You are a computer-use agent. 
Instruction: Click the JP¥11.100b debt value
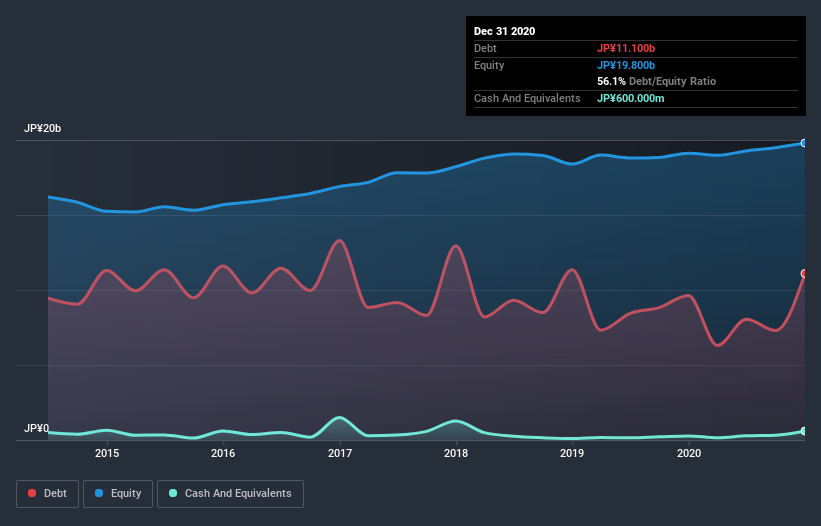click(626, 49)
